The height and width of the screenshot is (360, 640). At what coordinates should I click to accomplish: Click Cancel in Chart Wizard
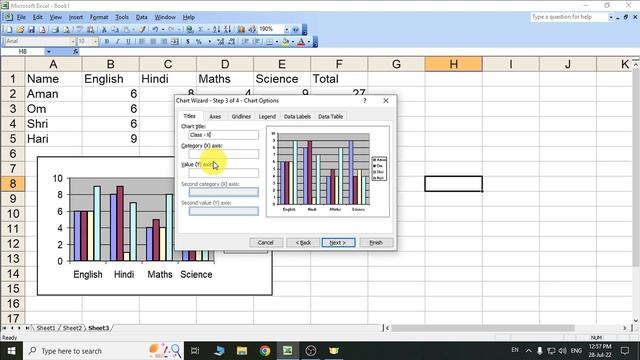coord(266,242)
